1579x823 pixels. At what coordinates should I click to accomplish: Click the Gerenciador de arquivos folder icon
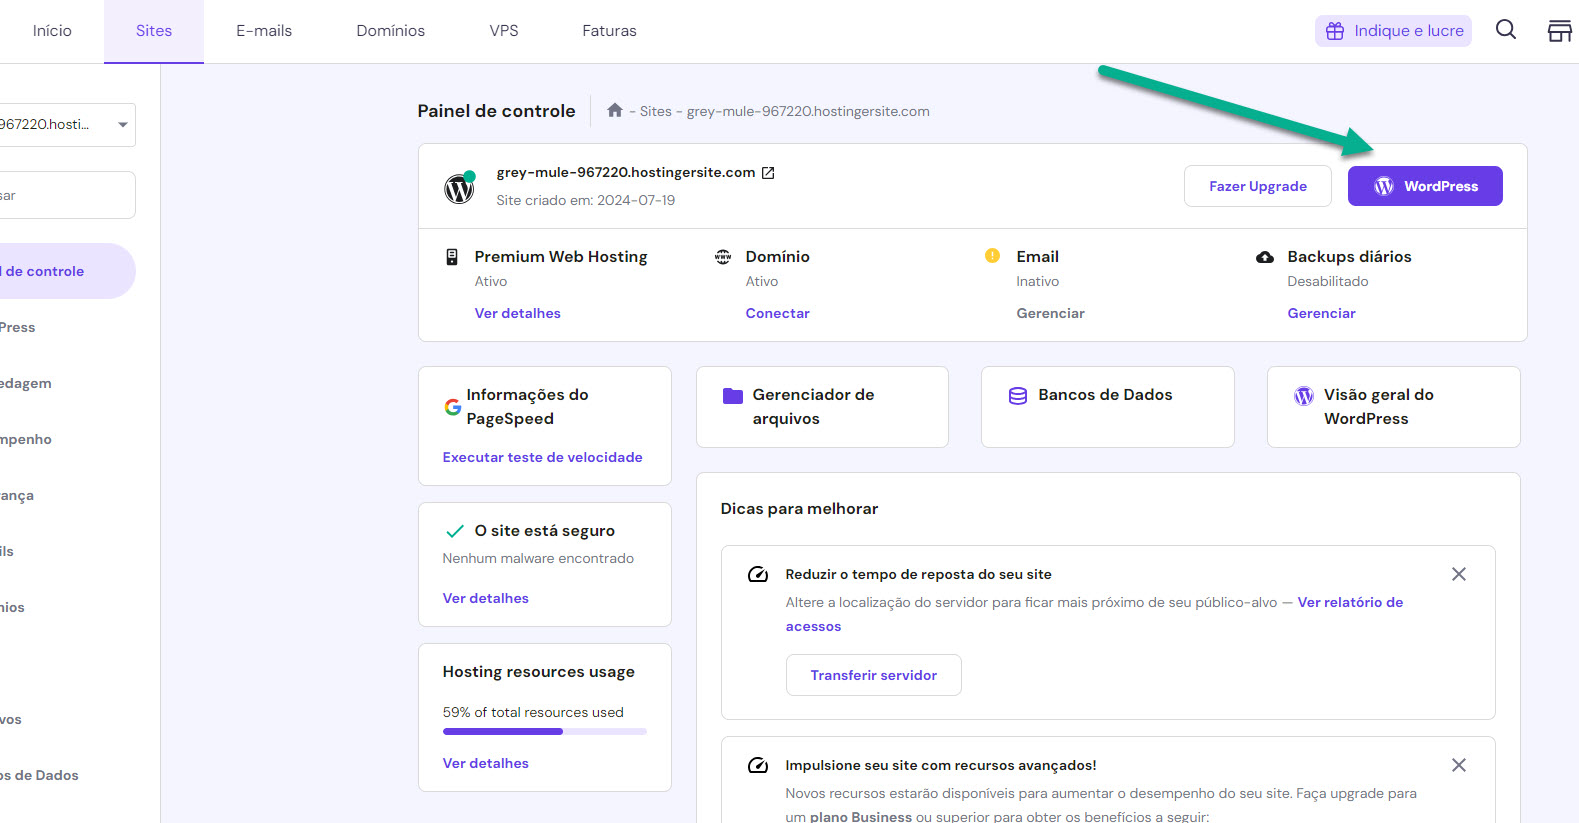pos(733,396)
